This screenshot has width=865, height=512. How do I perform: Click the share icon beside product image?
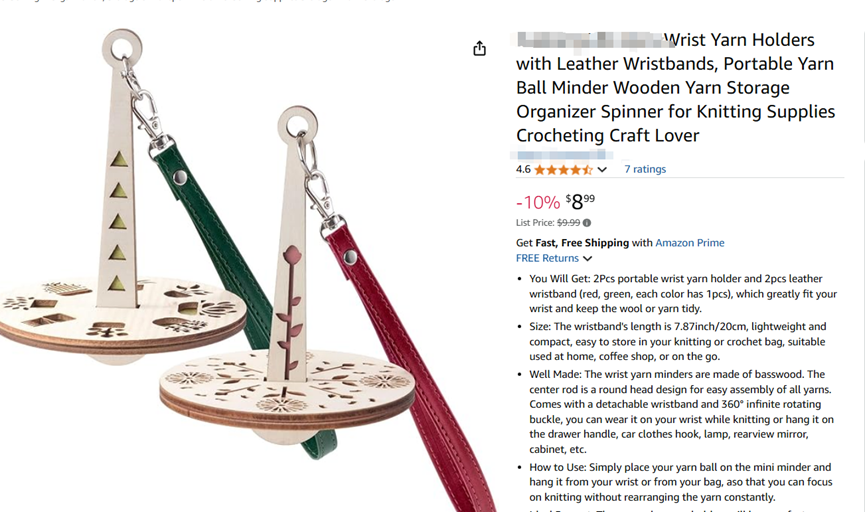[479, 49]
